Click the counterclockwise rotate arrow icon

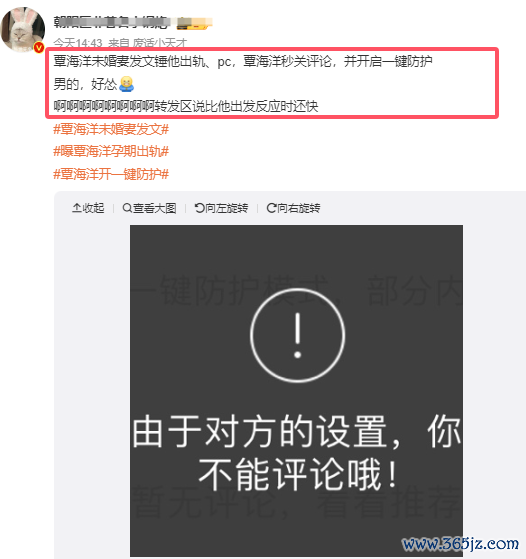tap(199, 208)
